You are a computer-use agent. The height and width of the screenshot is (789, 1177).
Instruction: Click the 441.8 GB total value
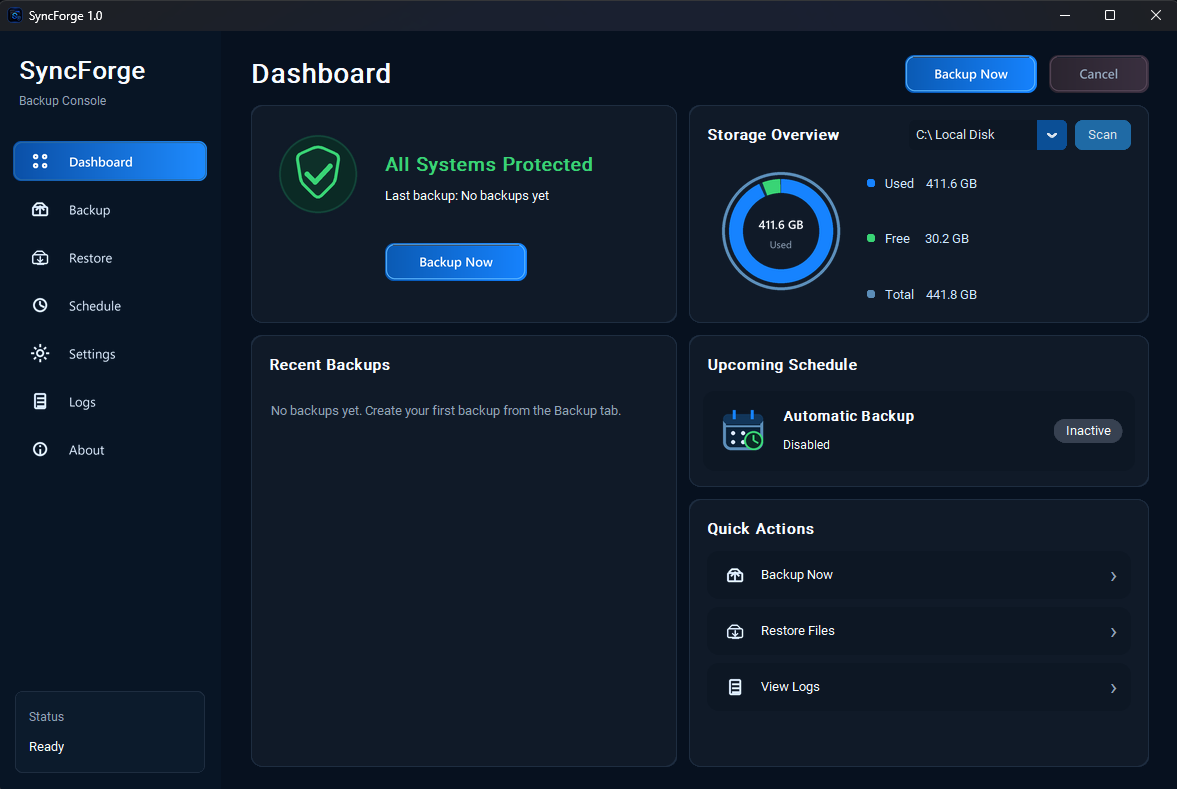[x=951, y=294]
